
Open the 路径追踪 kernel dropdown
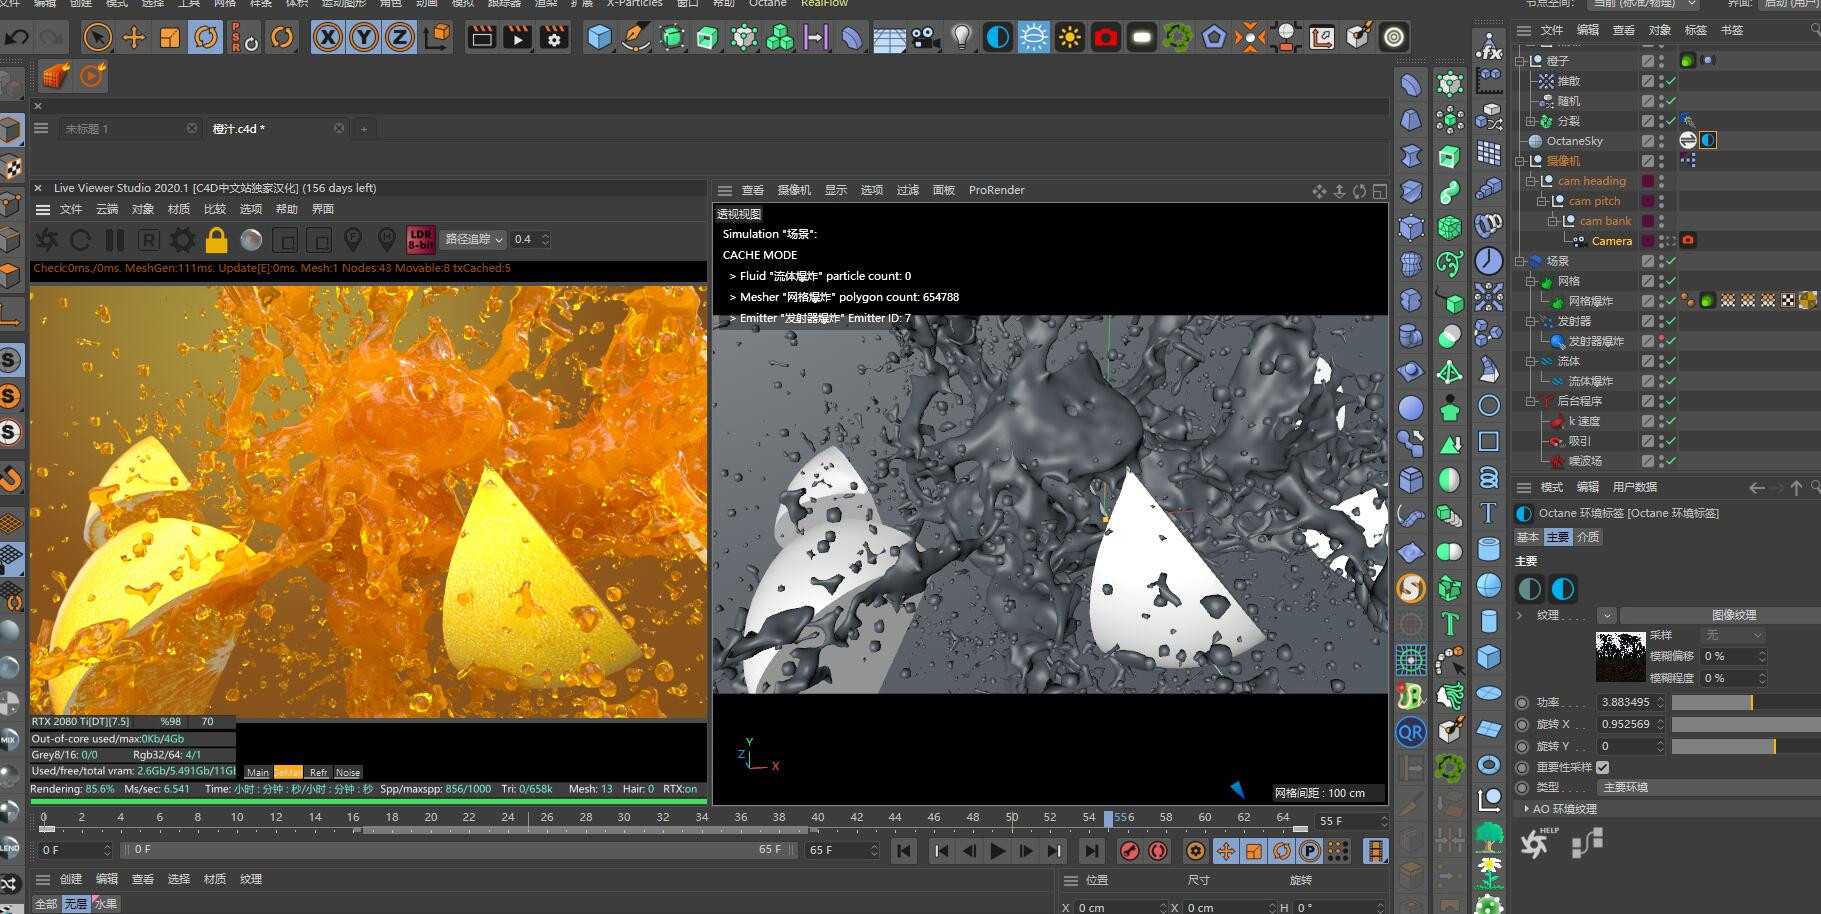coord(473,239)
